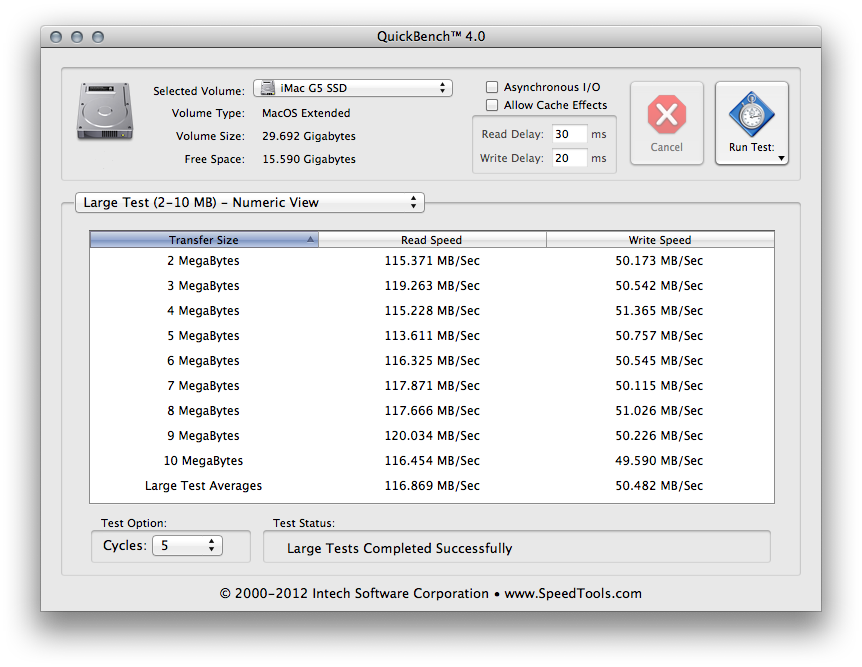Select the Large Test Averages row

432,486
